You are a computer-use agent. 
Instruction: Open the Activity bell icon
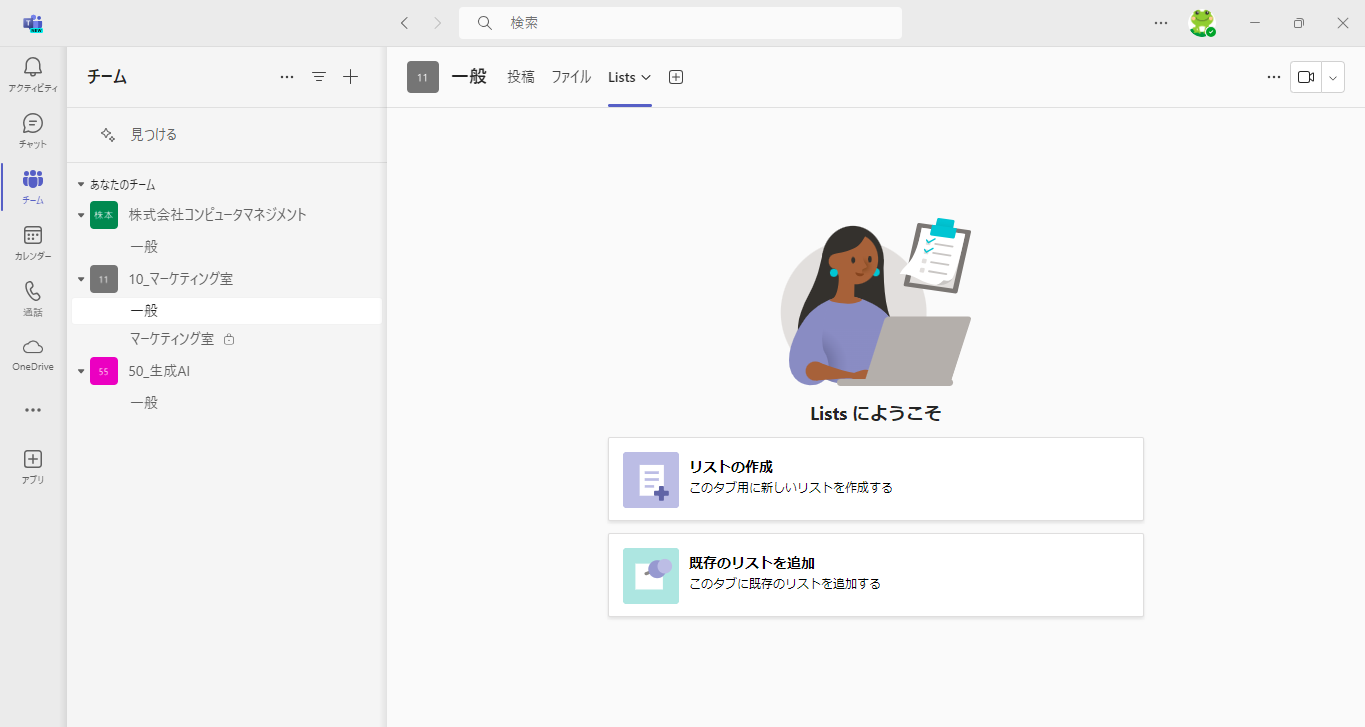click(x=33, y=68)
